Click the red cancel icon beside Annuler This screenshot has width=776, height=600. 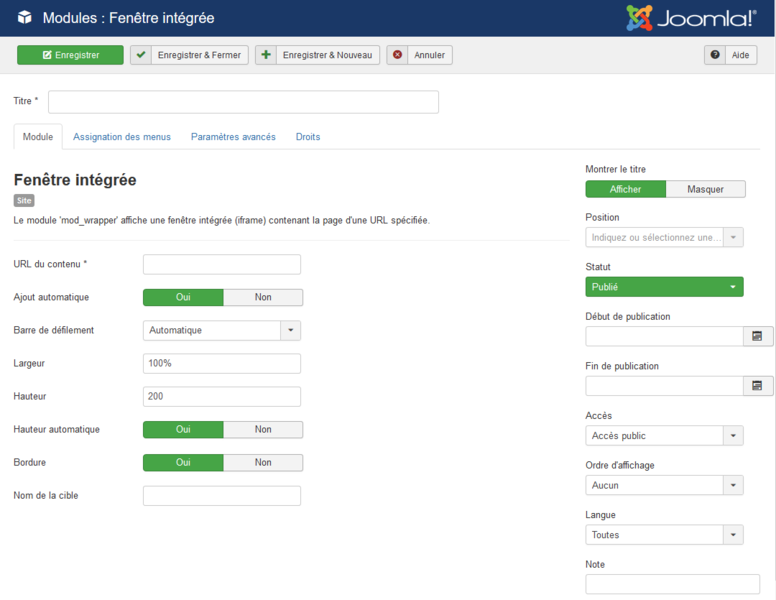point(397,55)
